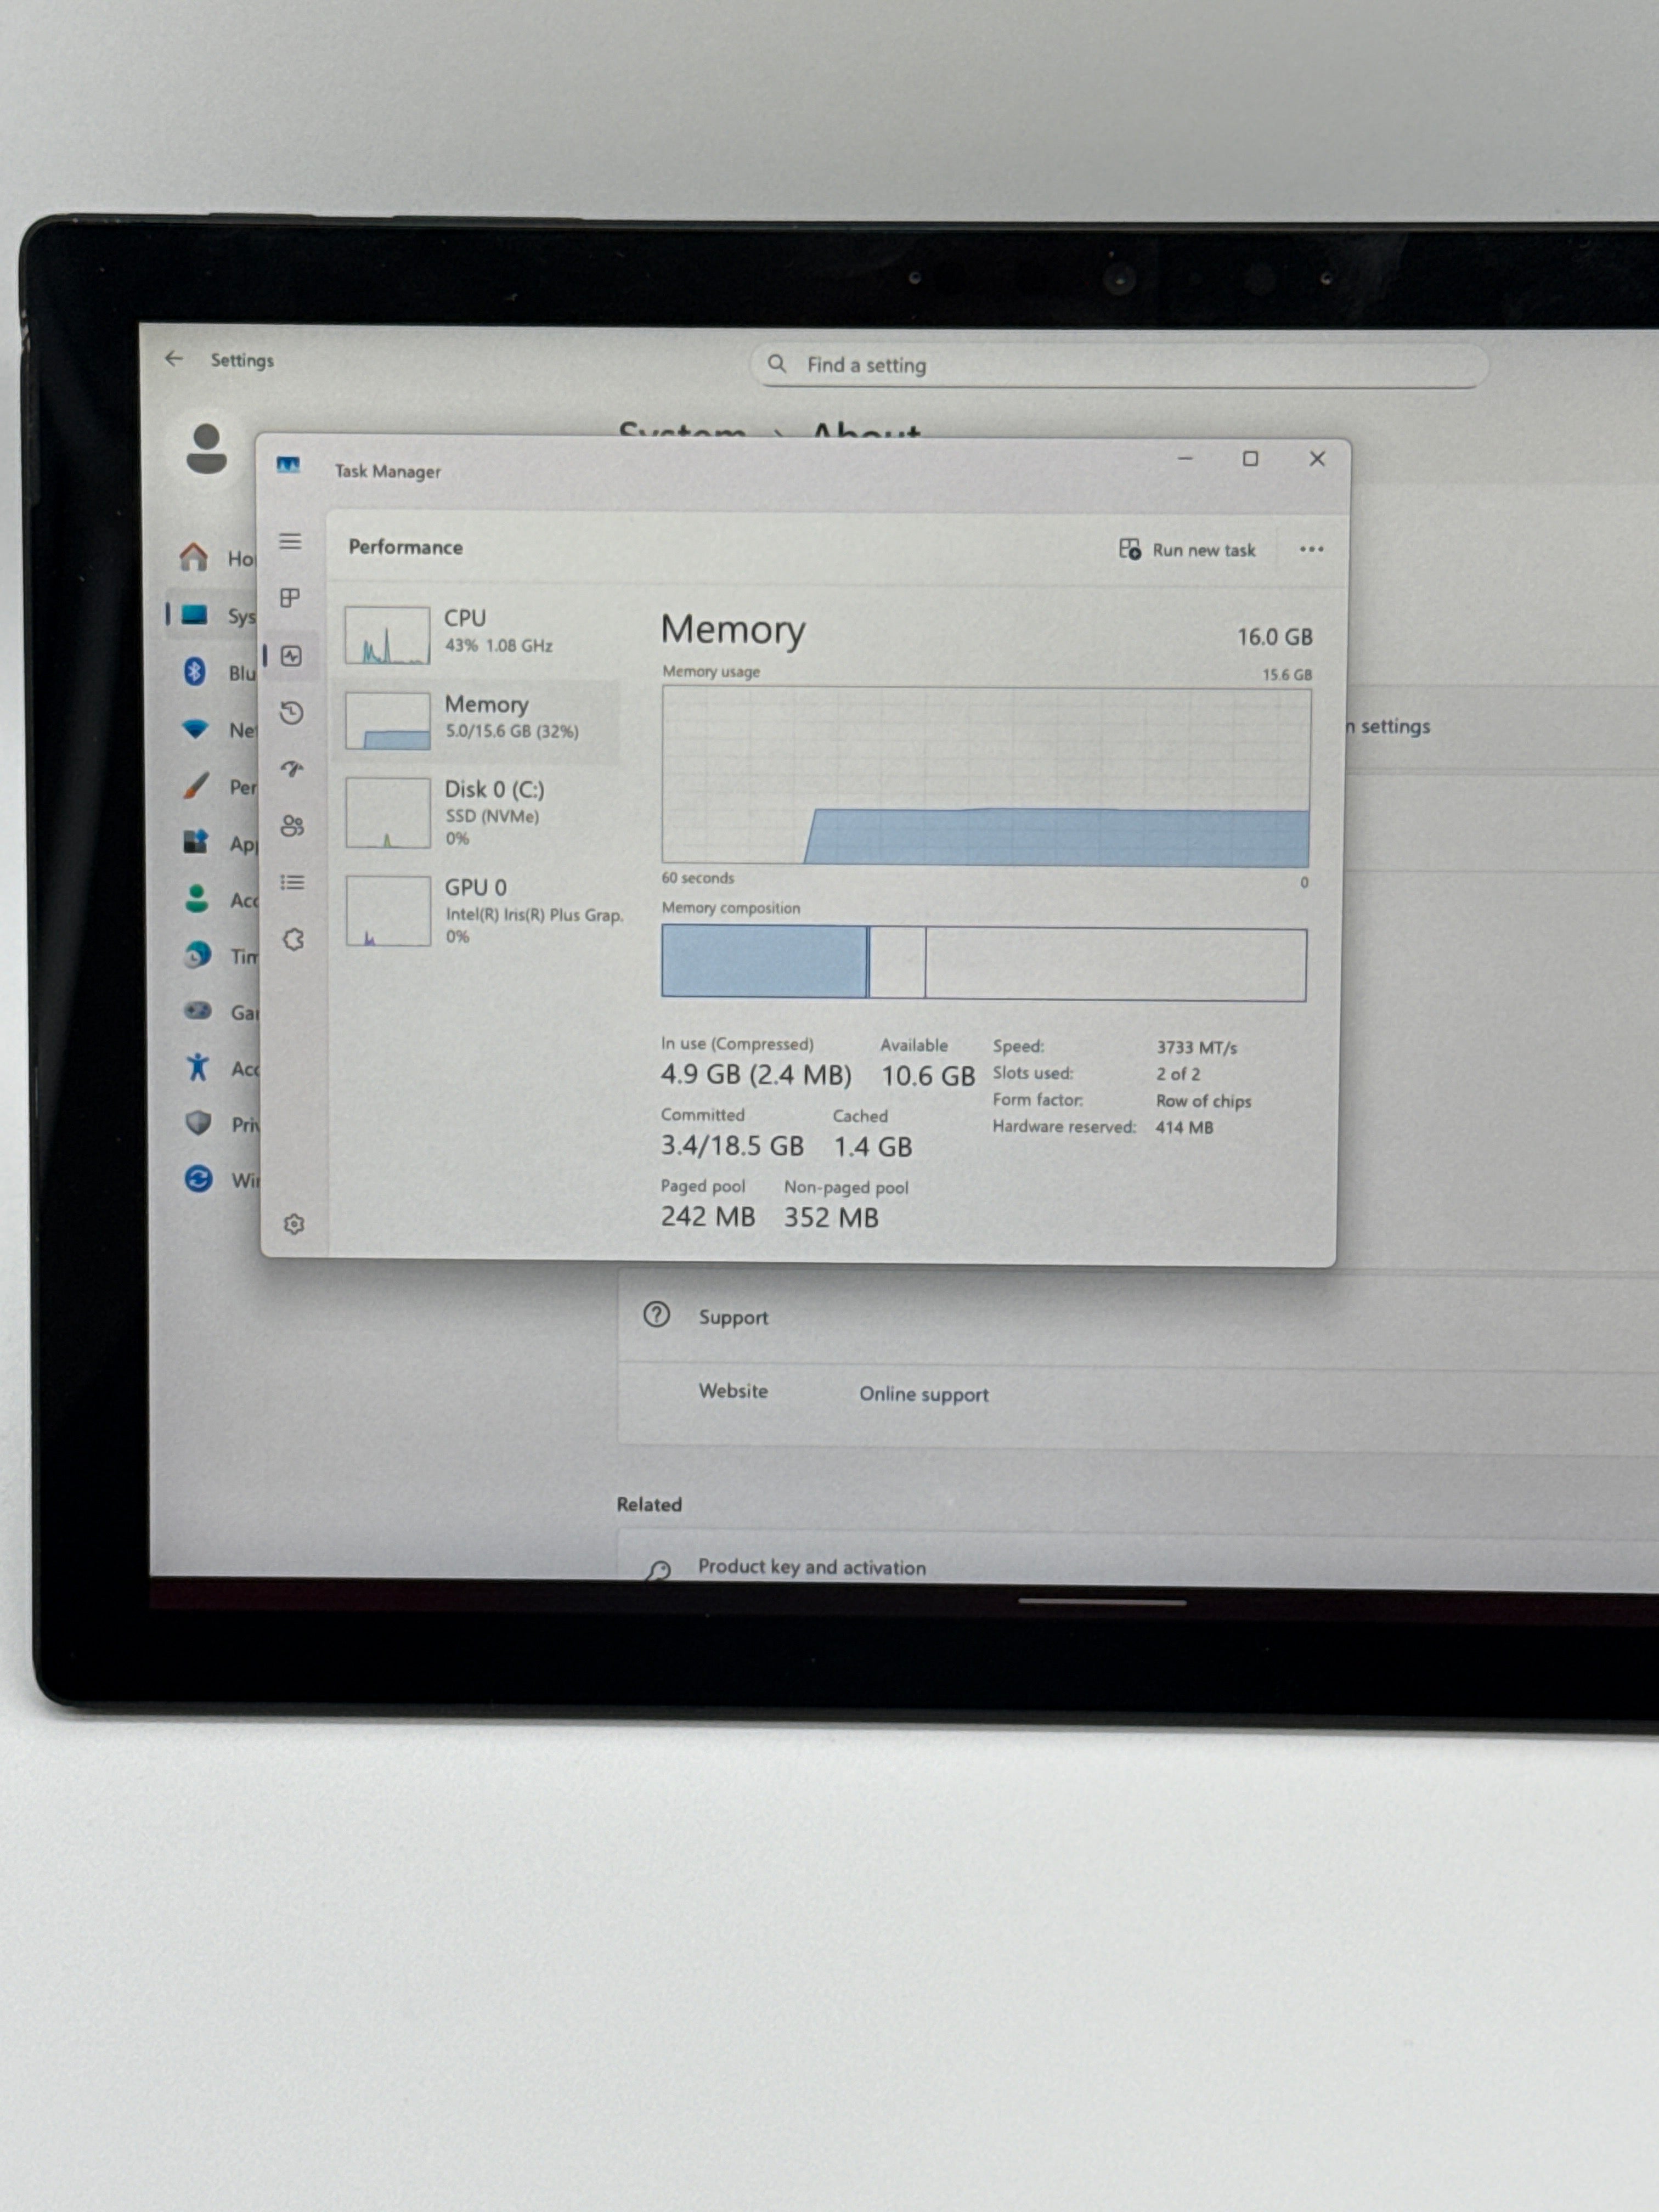This screenshot has height=2212, width=1659.
Task: Click Run new task button
Action: click(1187, 549)
